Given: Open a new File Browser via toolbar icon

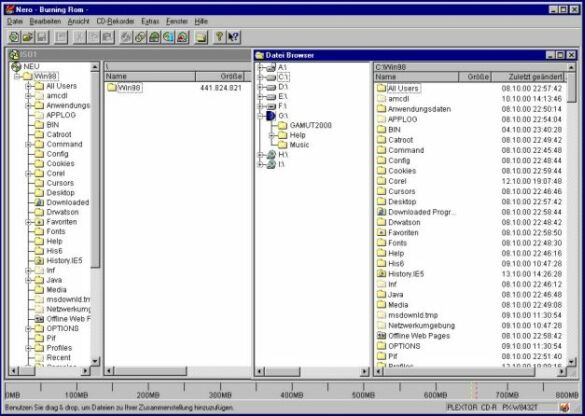Looking at the screenshot, I should pos(201,37).
